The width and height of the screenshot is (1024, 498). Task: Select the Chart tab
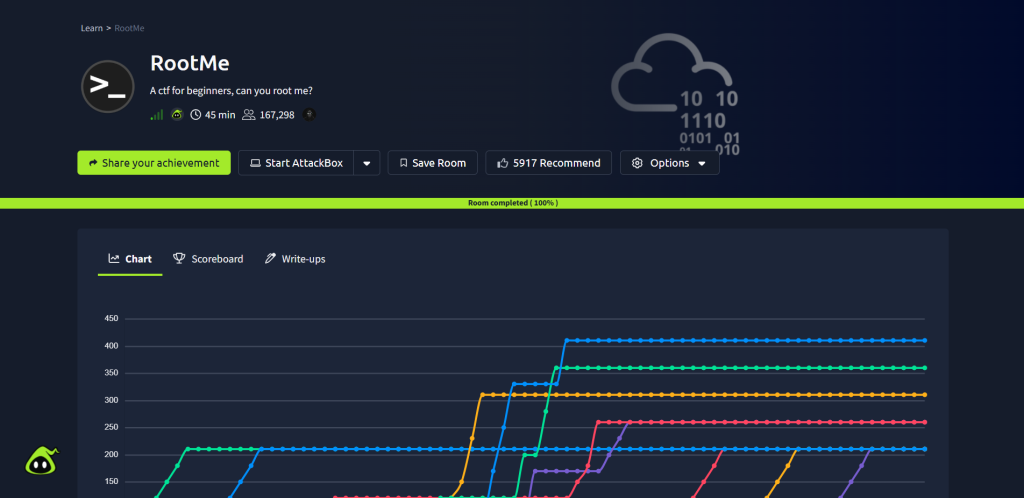click(x=130, y=259)
